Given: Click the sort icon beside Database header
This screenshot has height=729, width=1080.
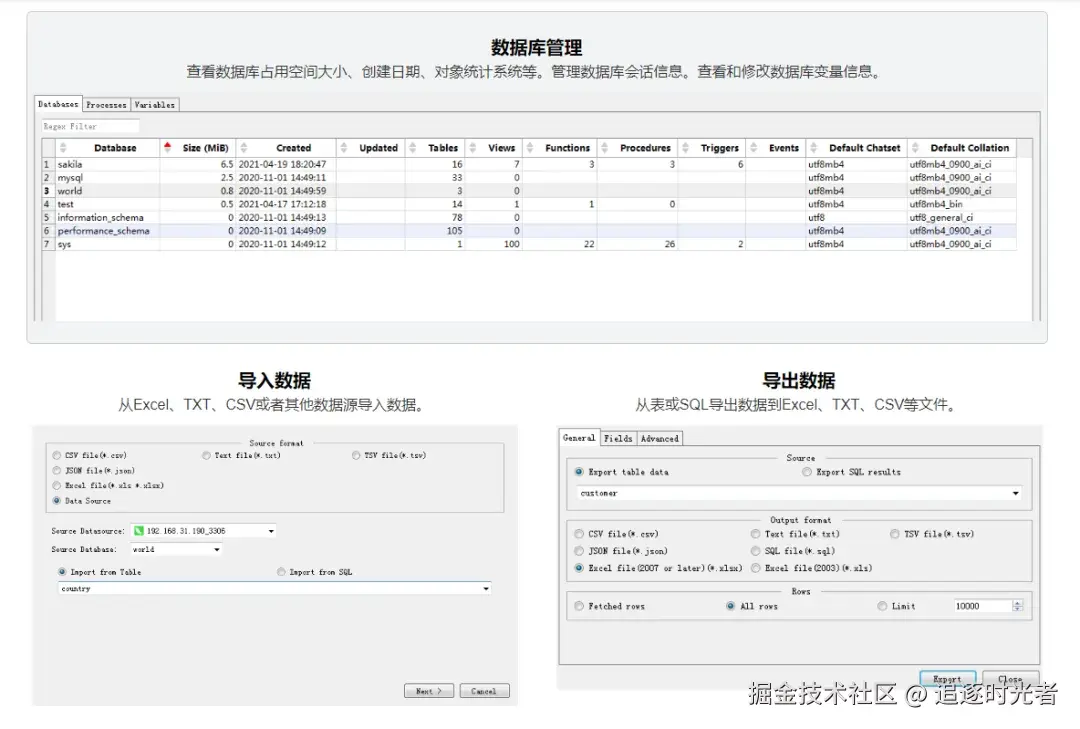Looking at the screenshot, I should (x=63, y=147).
